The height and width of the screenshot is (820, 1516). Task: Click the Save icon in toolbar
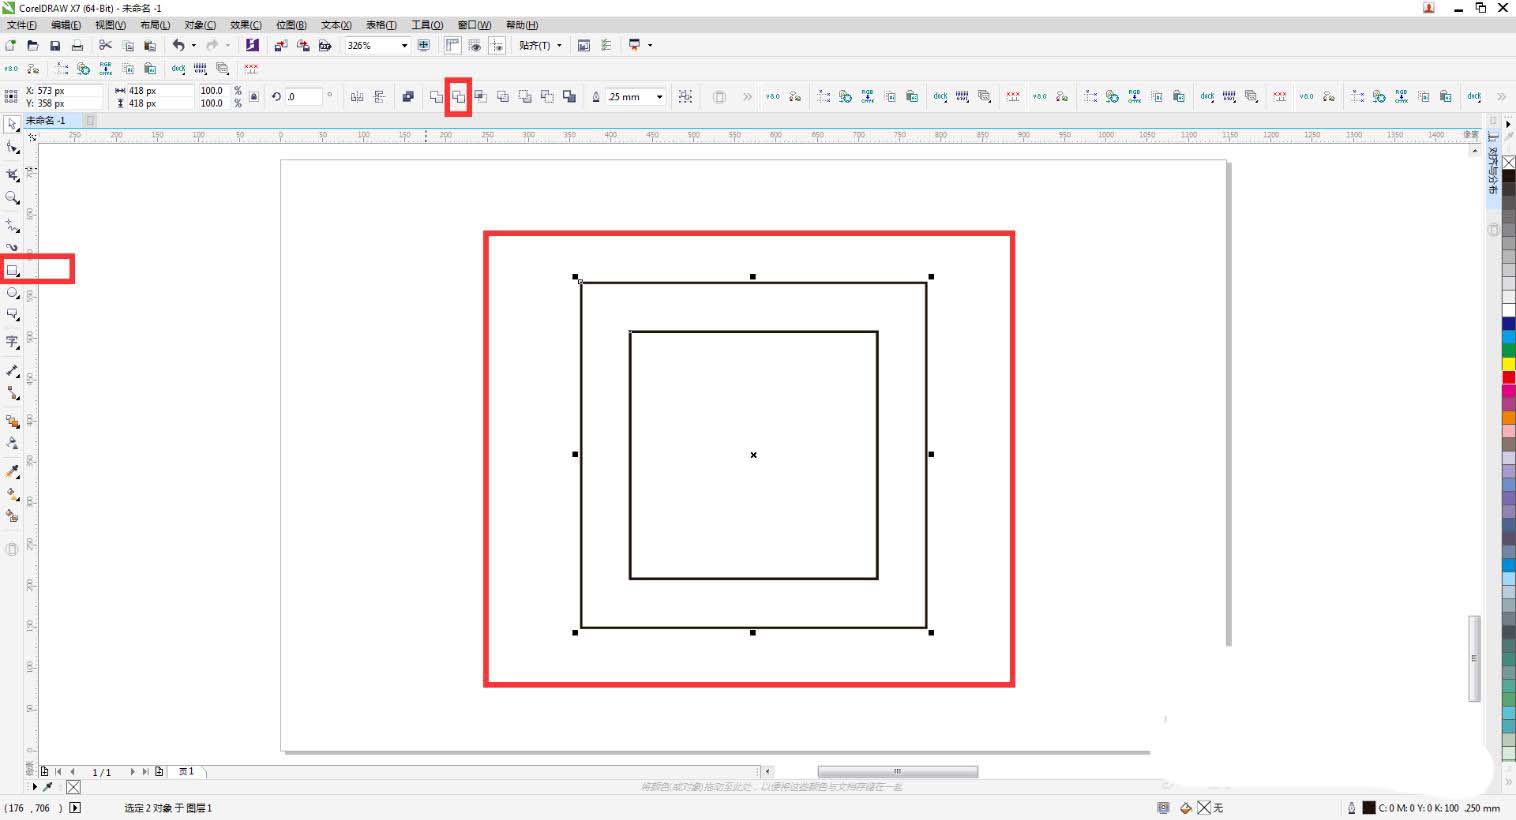point(55,45)
